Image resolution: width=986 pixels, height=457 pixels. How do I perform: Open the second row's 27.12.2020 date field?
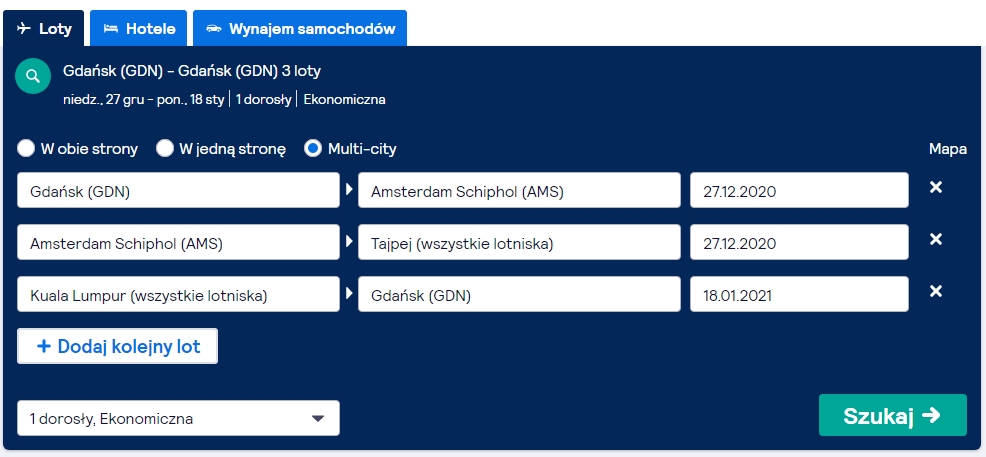click(799, 242)
